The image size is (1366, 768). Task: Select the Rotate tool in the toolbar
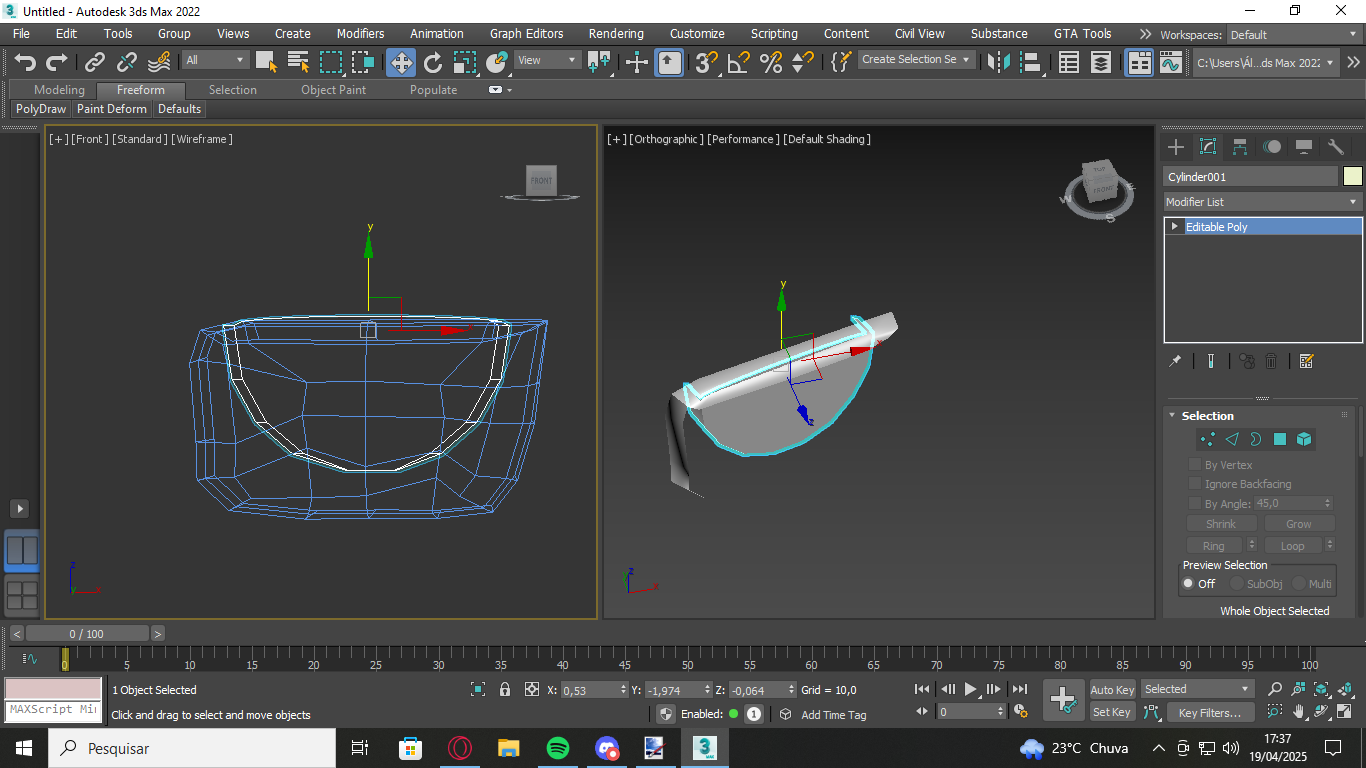[433, 63]
